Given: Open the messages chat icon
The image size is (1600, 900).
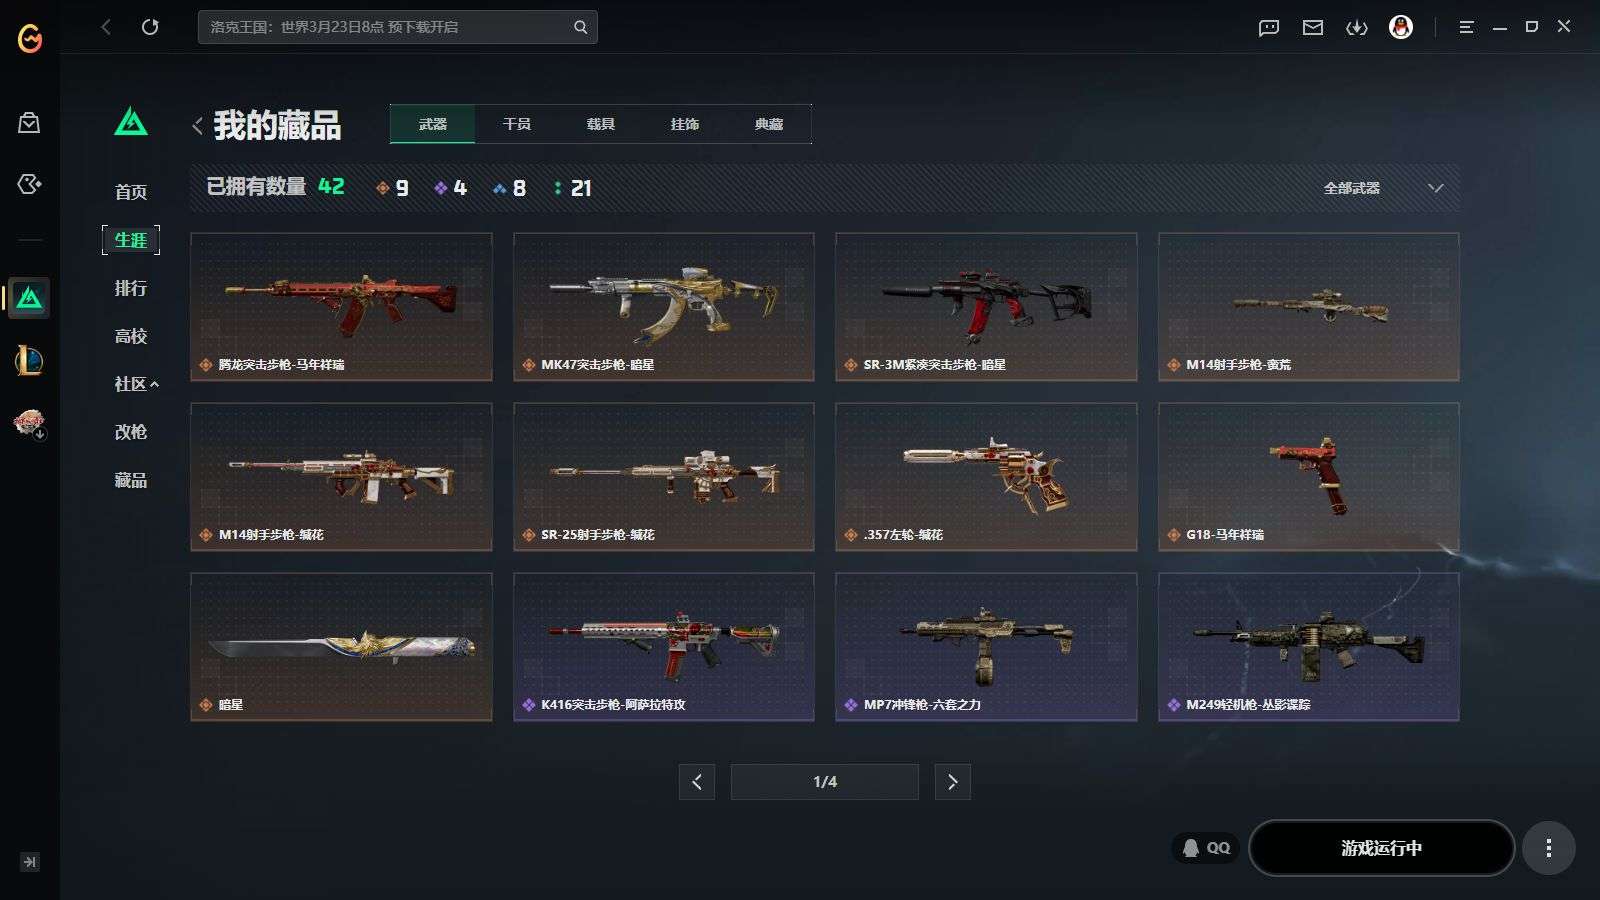Looking at the screenshot, I should tap(1269, 28).
